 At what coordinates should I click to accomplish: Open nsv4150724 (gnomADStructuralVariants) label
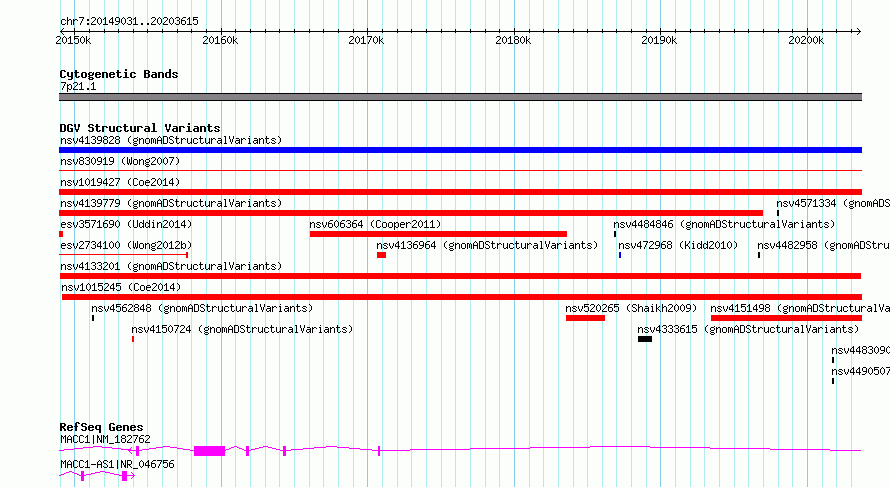(242, 329)
